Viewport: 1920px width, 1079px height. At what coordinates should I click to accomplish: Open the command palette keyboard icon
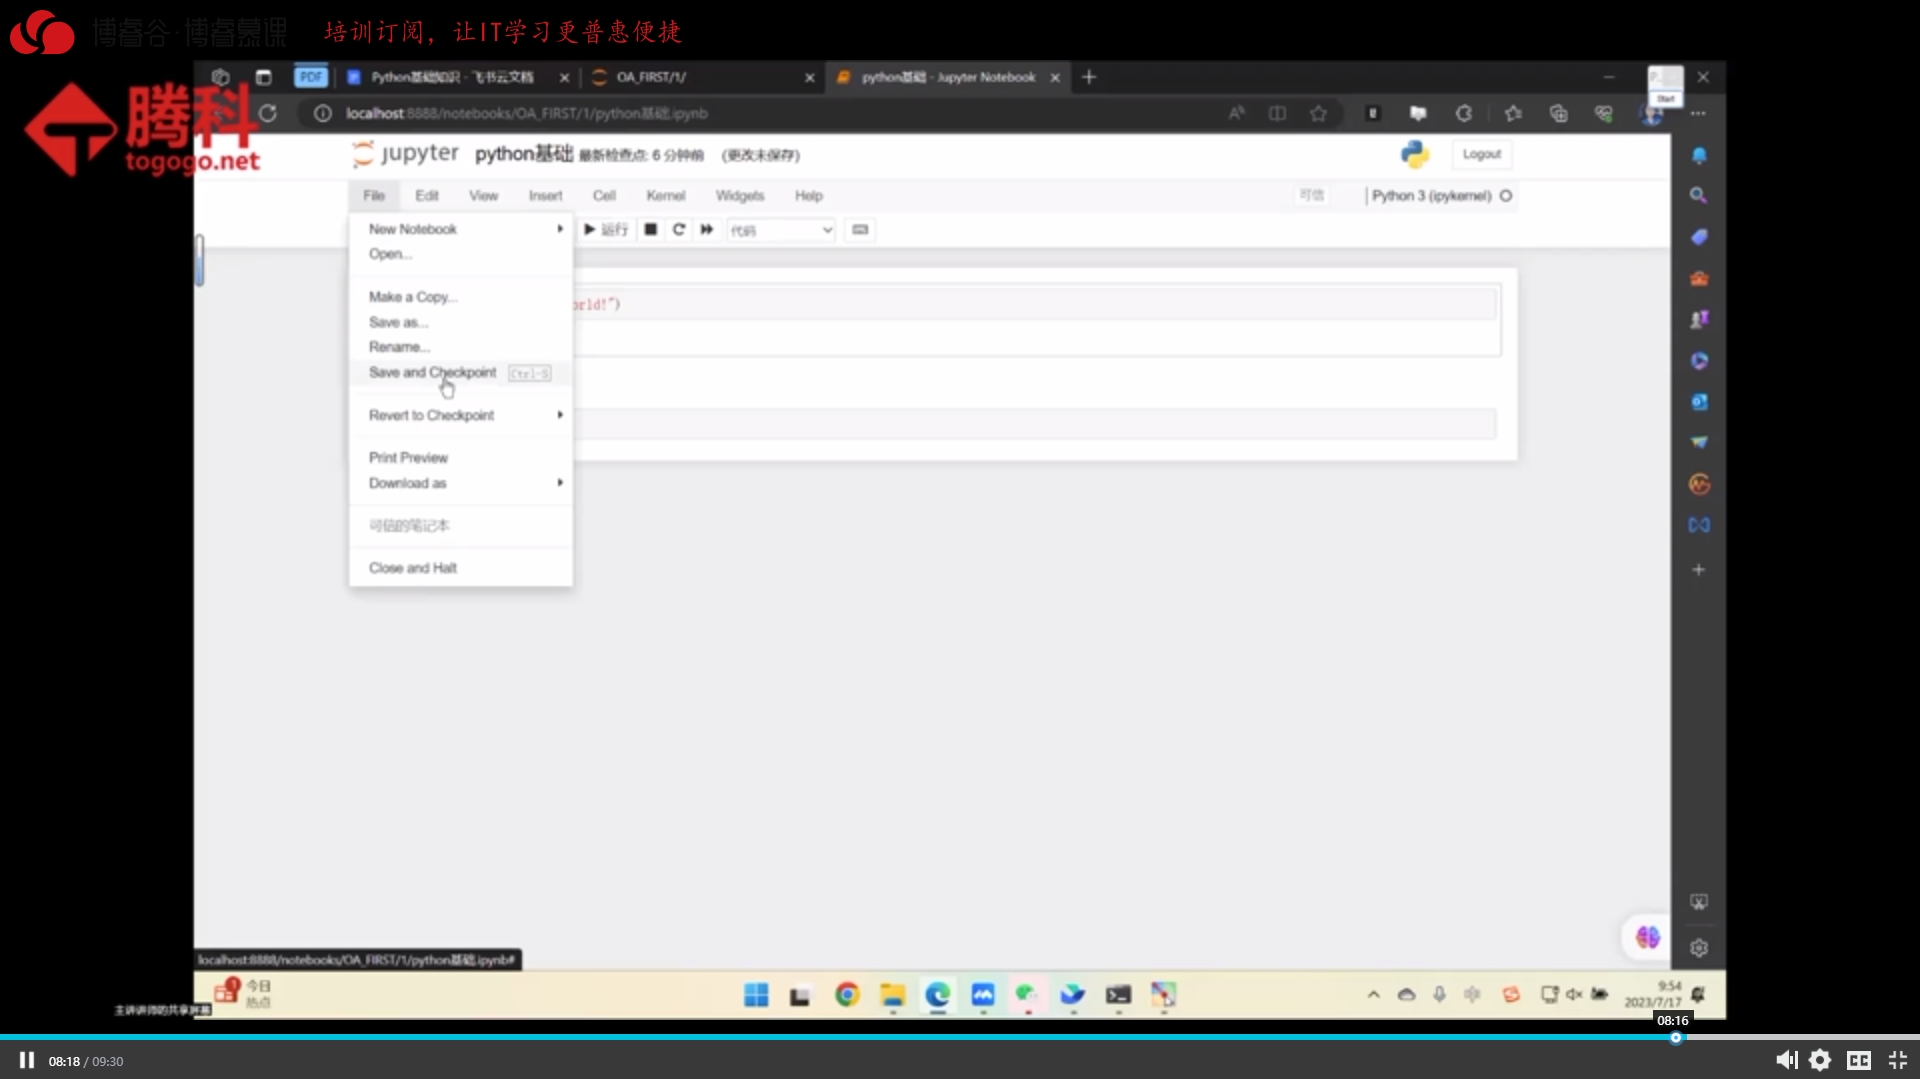[x=860, y=230]
